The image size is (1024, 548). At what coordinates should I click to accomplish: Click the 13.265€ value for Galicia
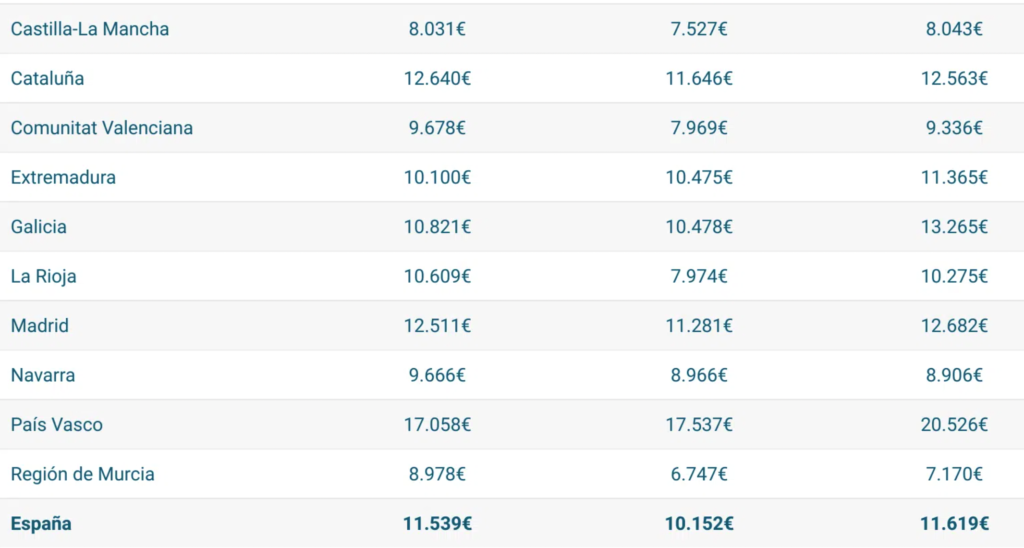click(954, 227)
